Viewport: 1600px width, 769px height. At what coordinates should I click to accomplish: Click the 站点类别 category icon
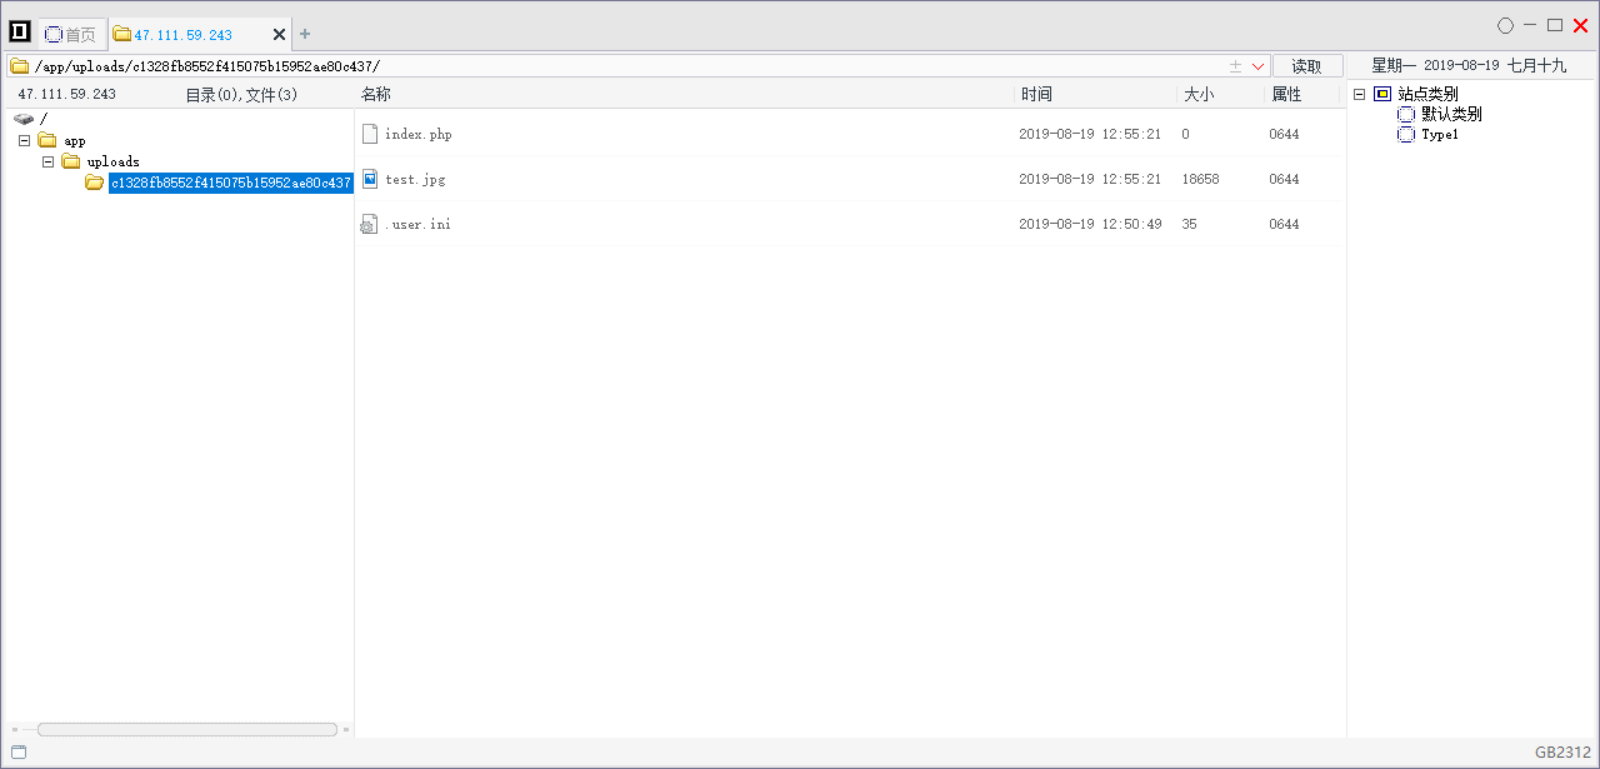(x=1382, y=94)
